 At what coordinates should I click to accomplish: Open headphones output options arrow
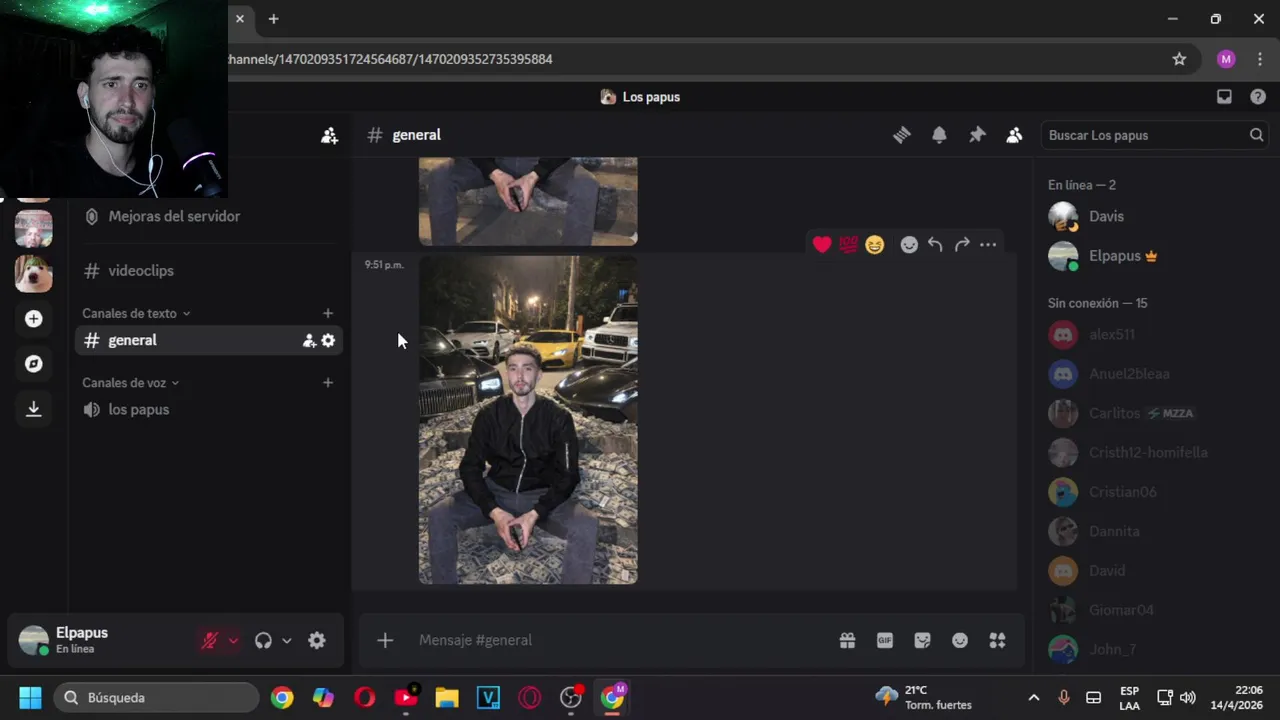pos(287,641)
